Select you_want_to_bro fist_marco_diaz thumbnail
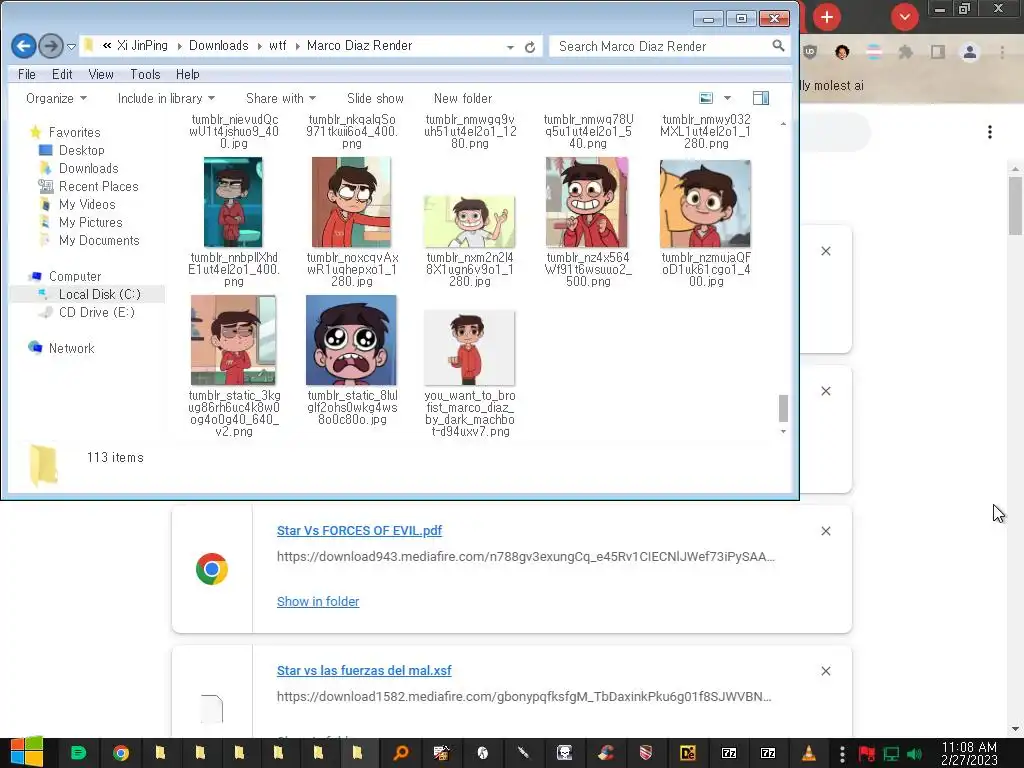Screen dimensions: 1024x768 (470, 348)
